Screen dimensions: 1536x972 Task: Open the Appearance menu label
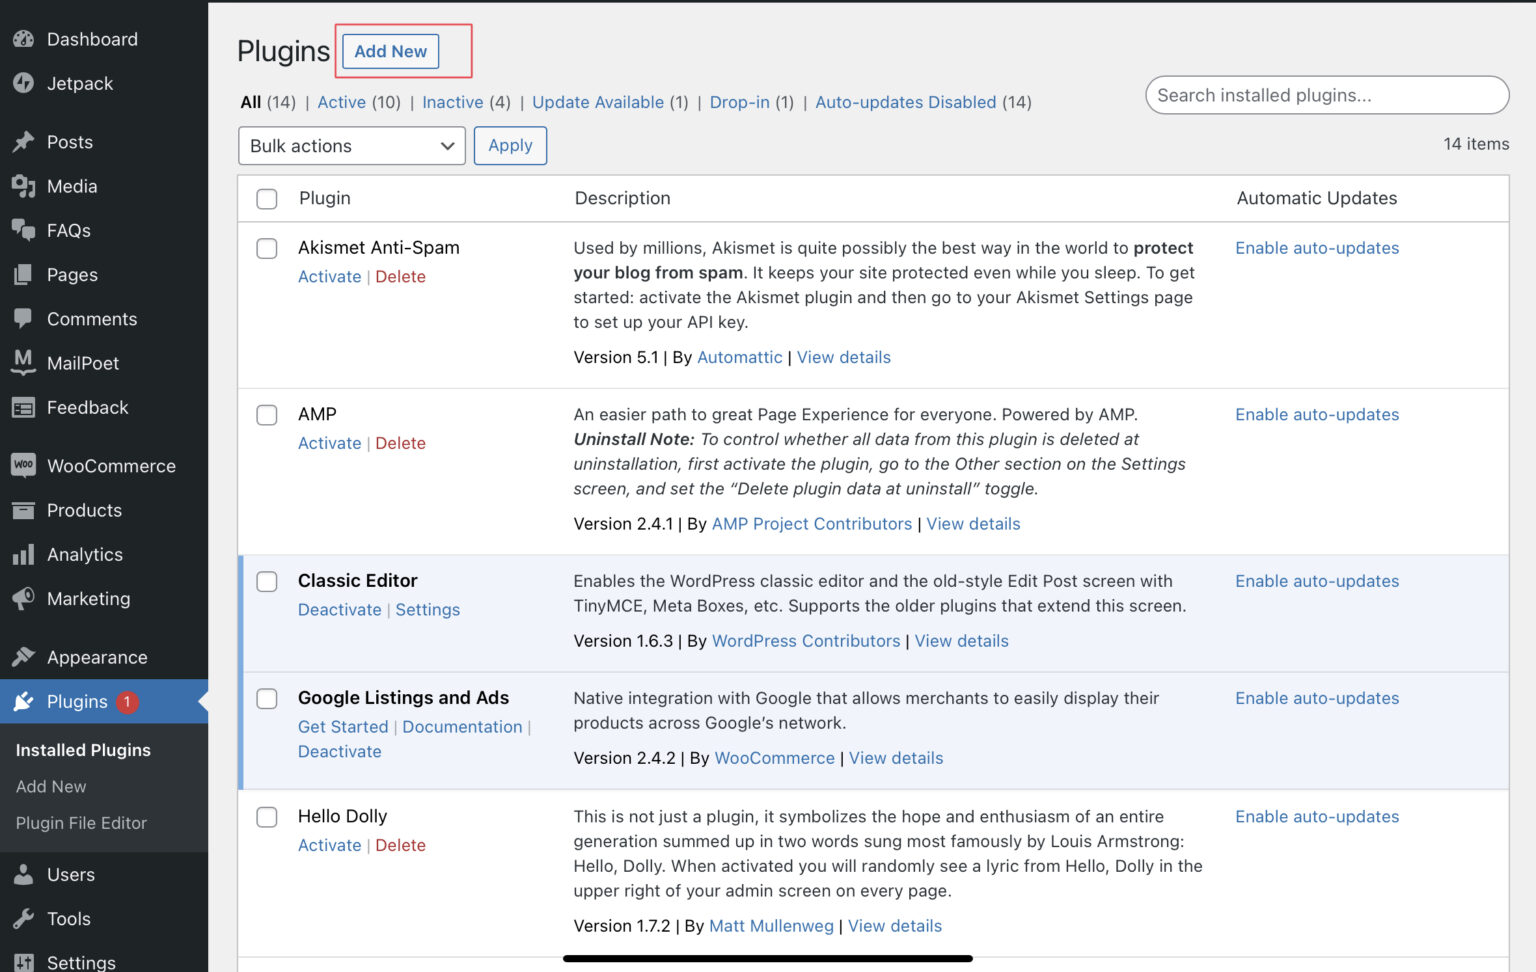97,657
